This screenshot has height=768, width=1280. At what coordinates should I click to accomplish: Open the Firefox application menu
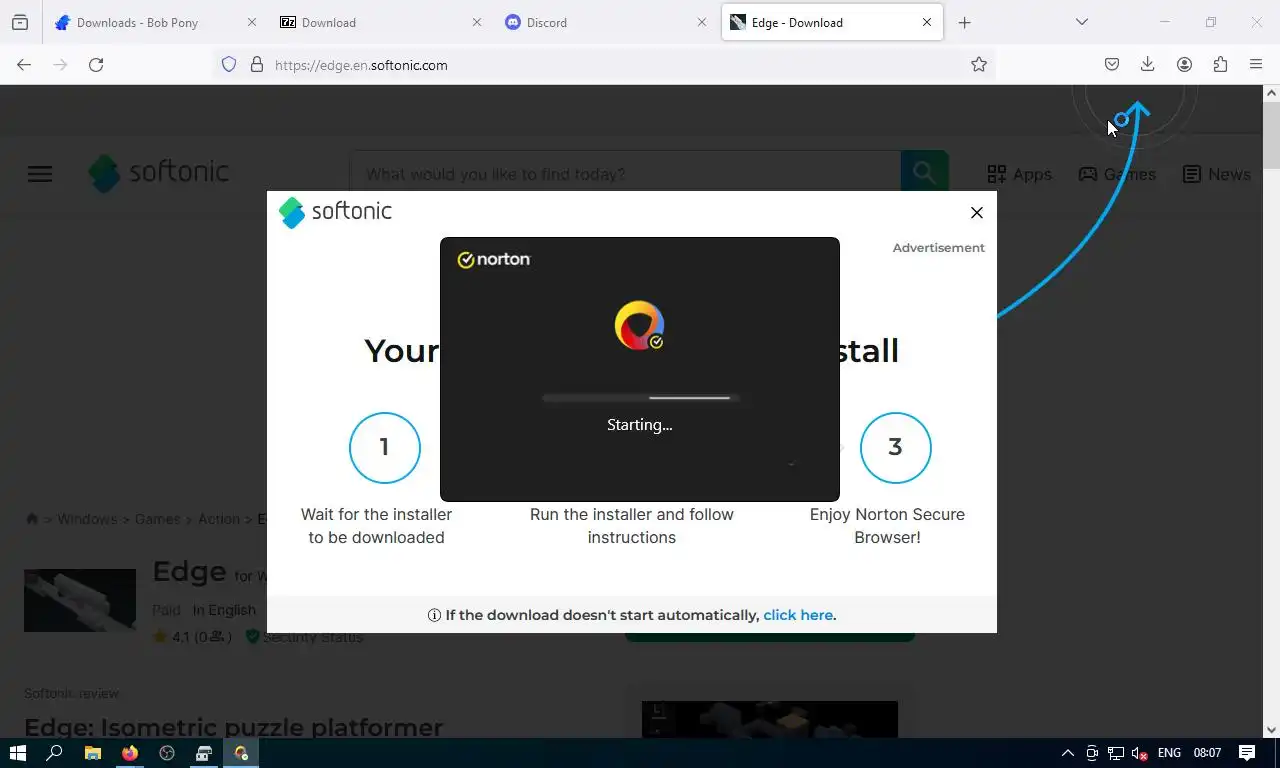click(1256, 64)
